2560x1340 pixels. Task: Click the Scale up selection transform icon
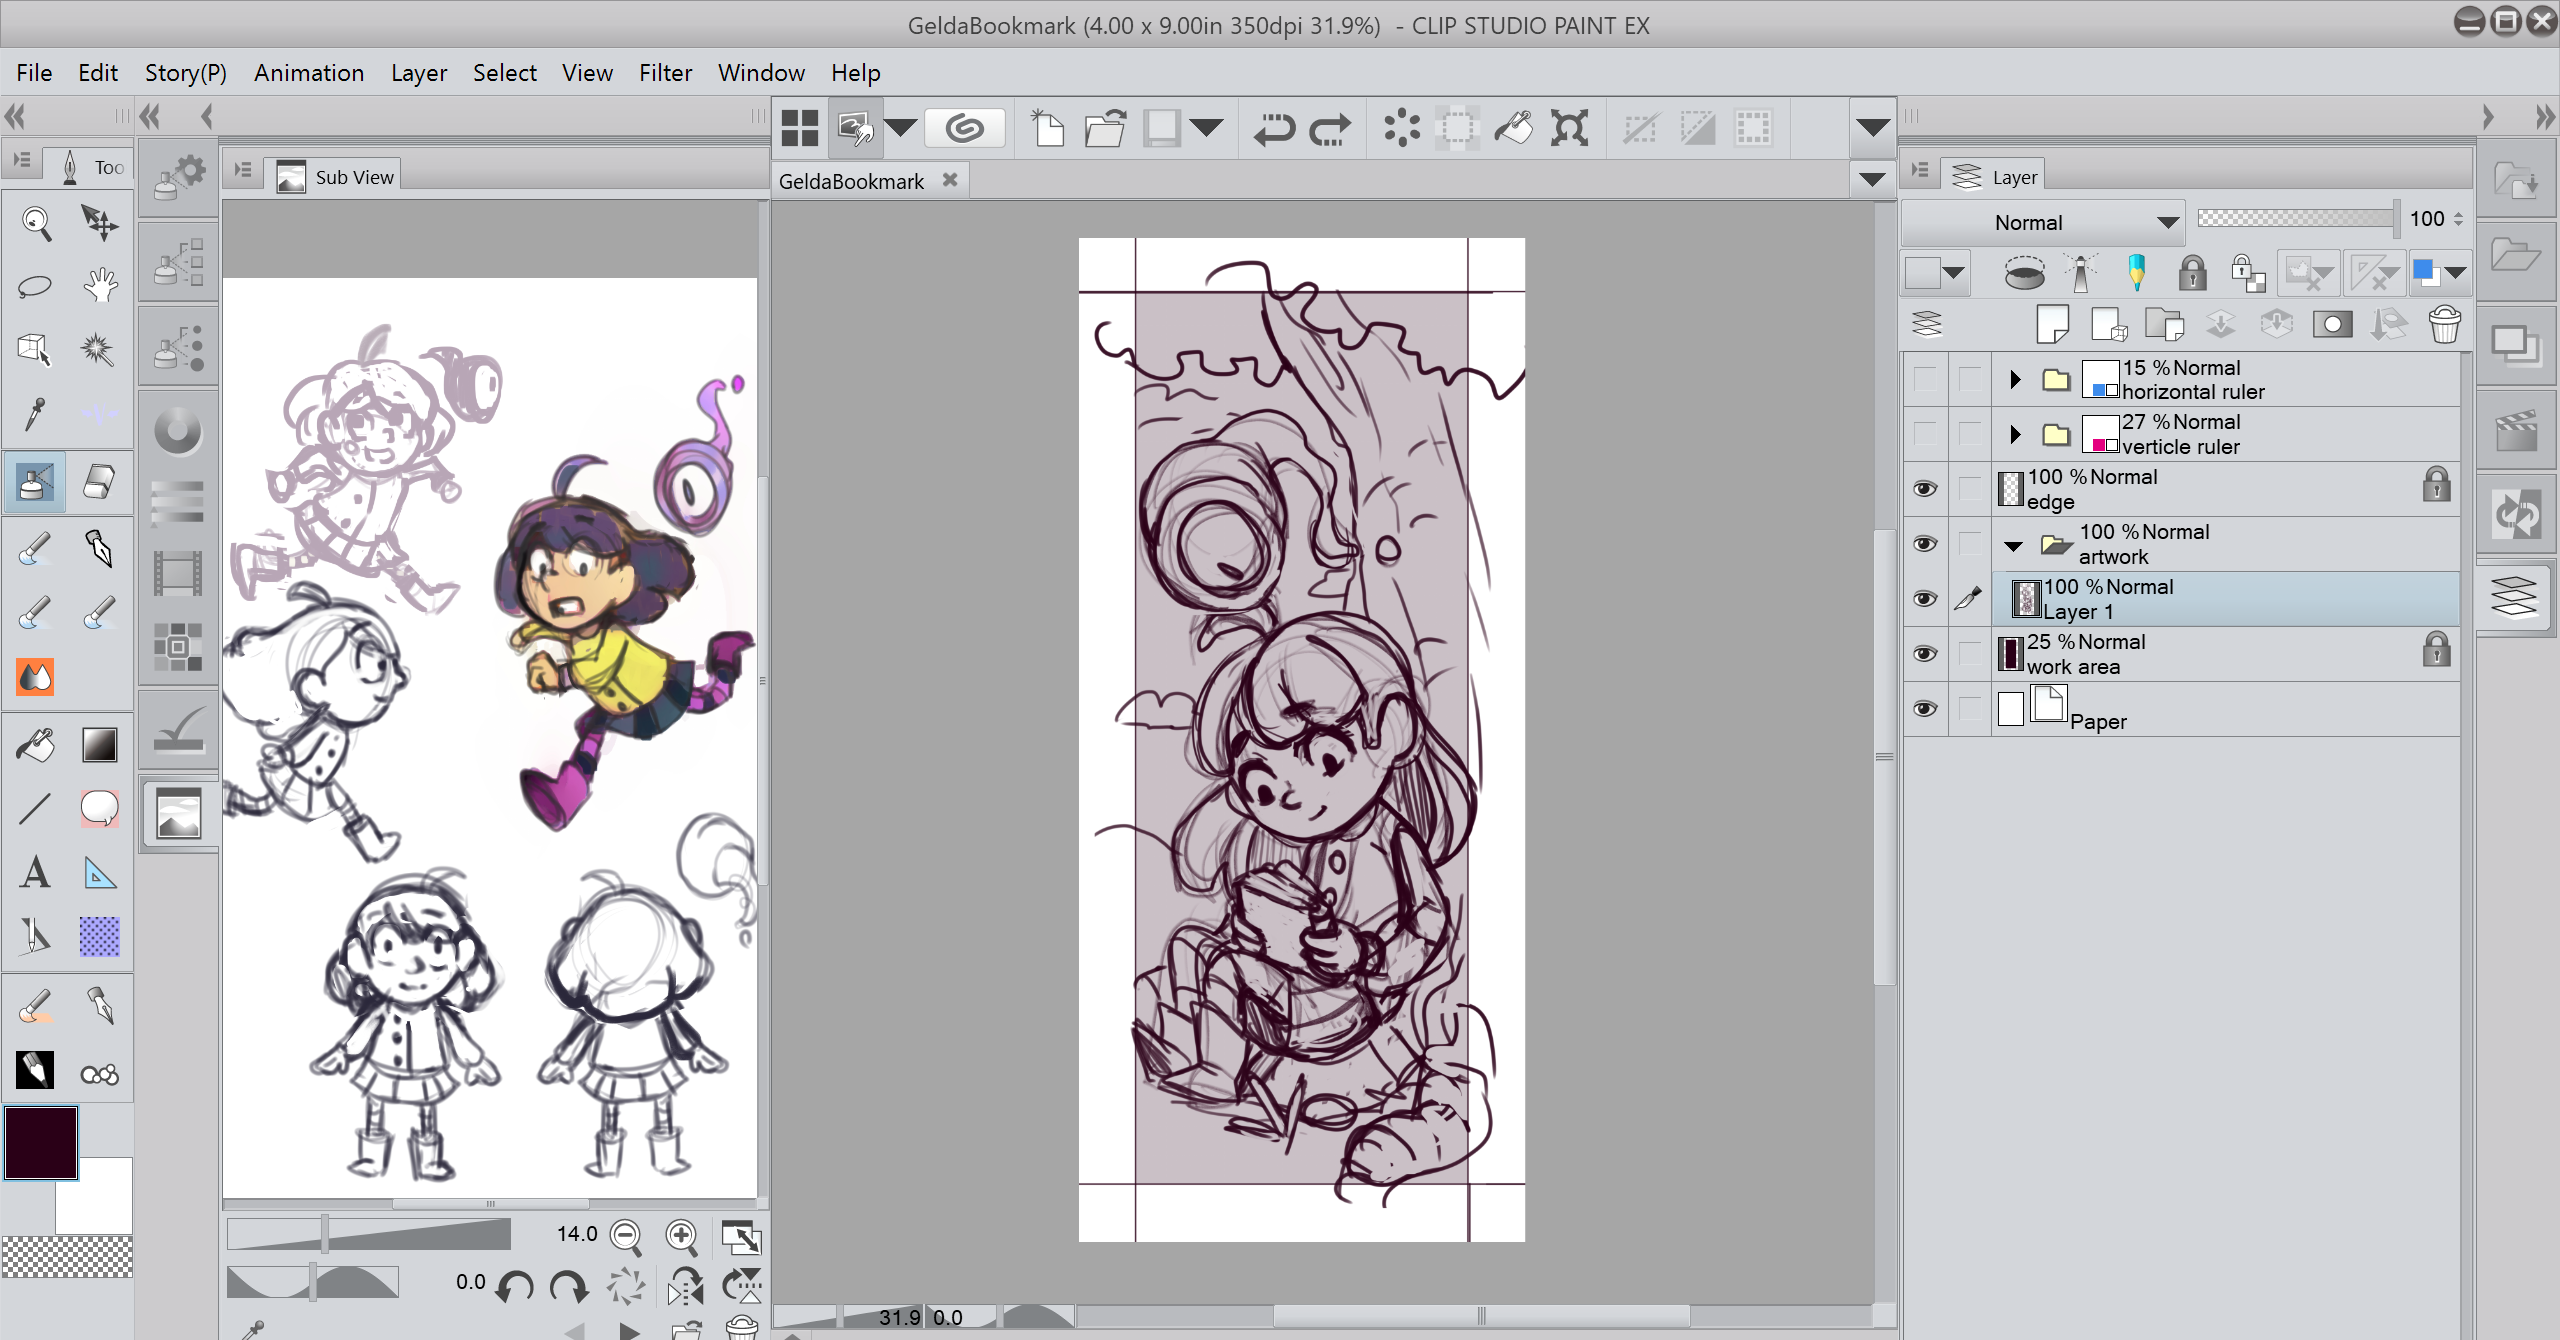tap(1570, 129)
